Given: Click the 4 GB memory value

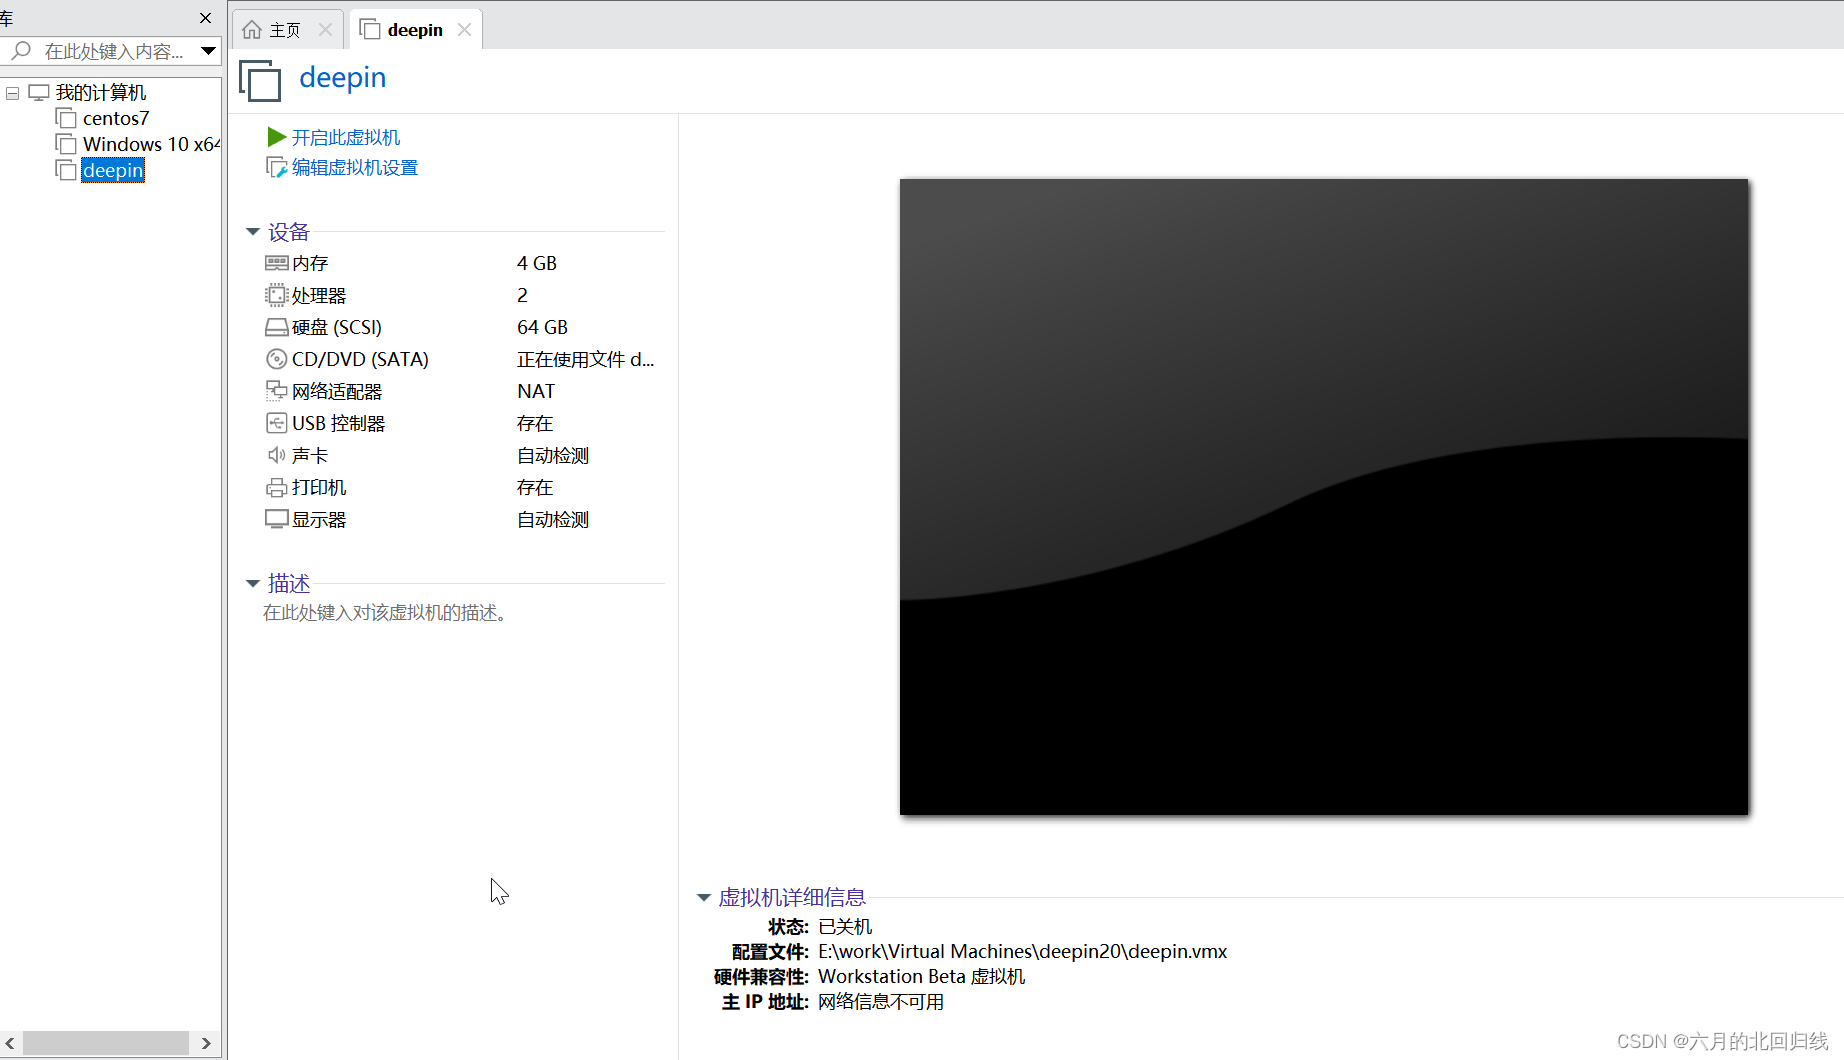Looking at the screenshot, I should coord(537,263).
